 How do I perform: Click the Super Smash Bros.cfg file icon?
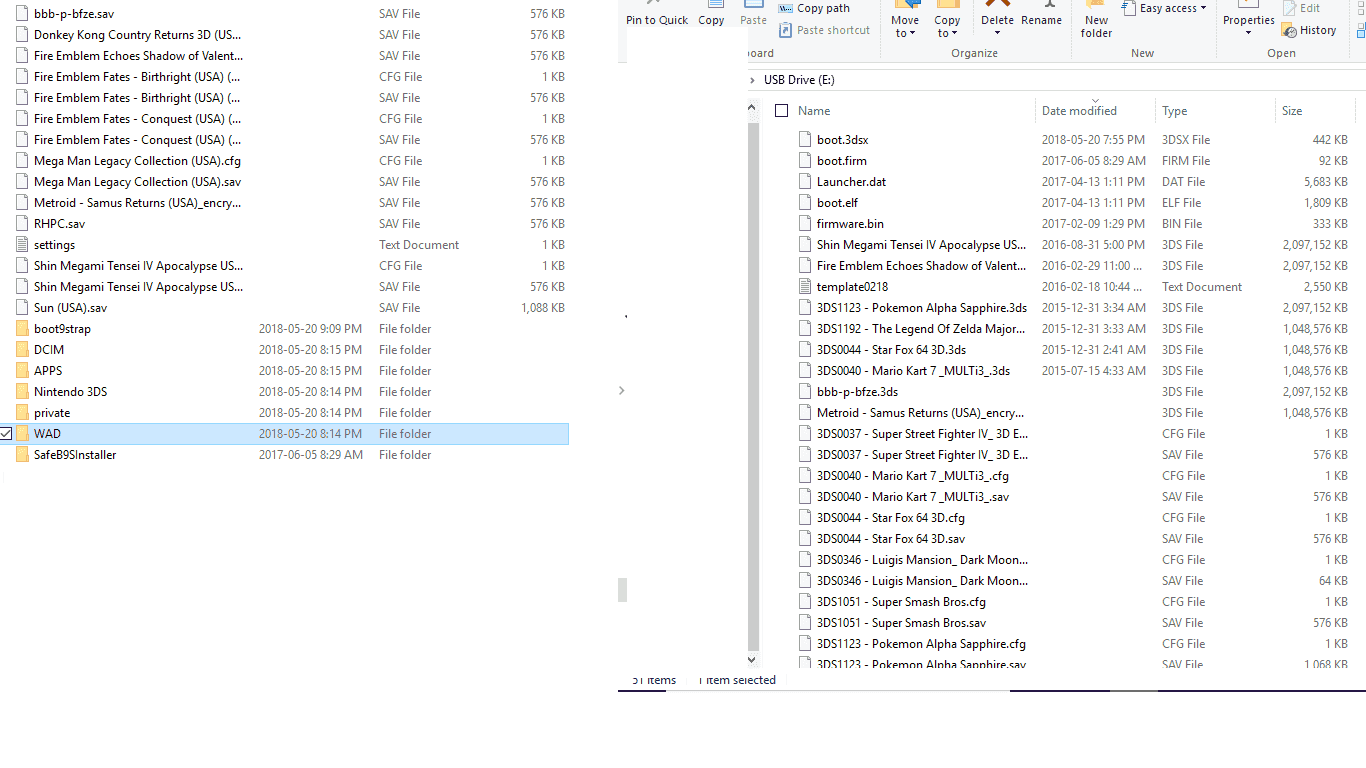806,602
